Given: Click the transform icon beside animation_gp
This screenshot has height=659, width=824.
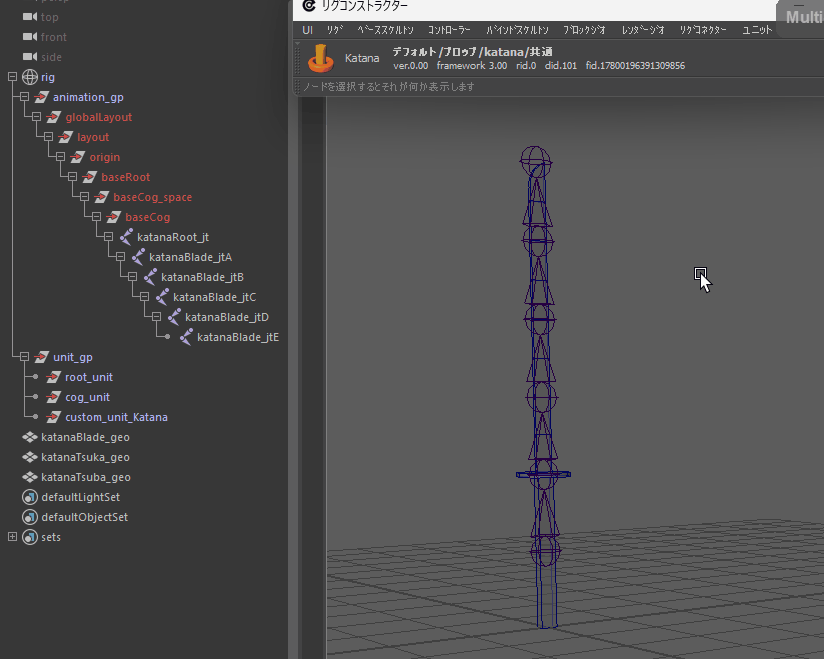Looking at the screenshot, I should click(x=42, y=97).
